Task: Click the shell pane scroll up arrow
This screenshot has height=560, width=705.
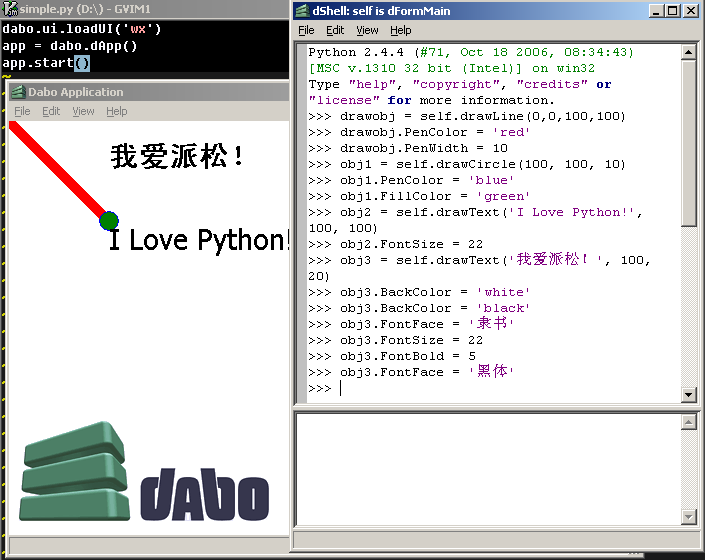Action: pos(689,52)
